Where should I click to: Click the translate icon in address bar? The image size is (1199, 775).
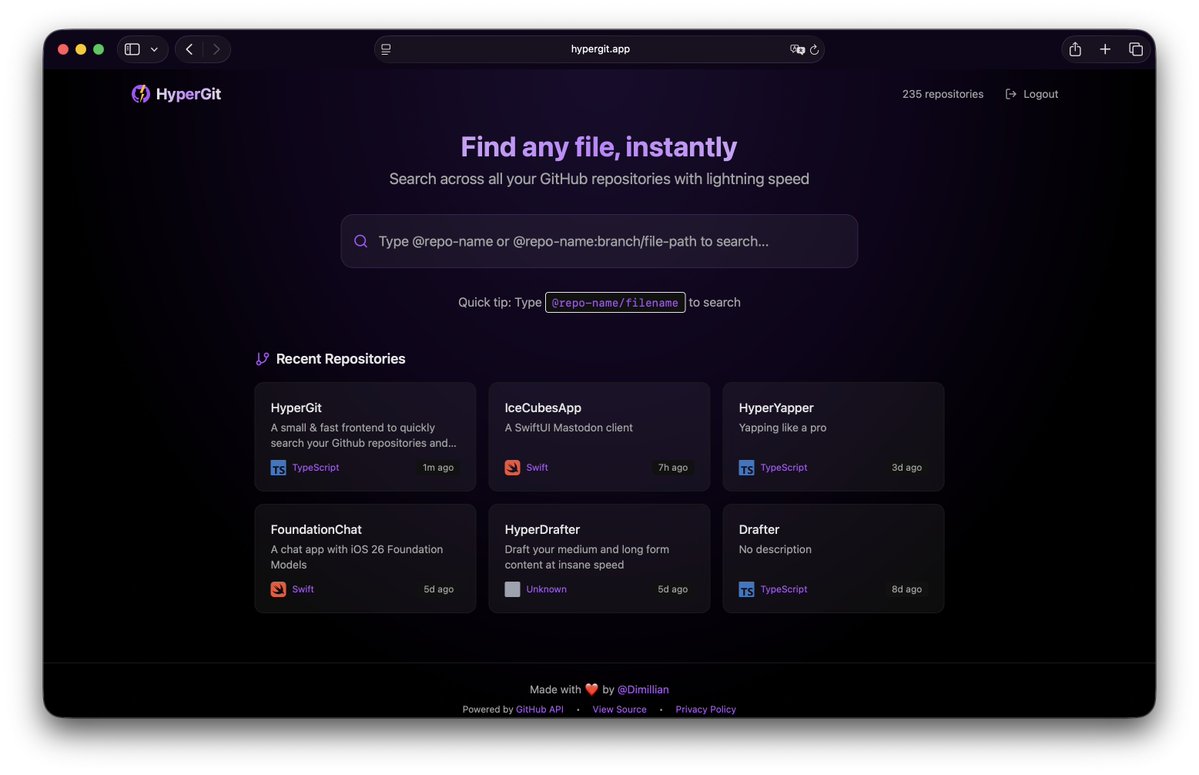[797, 49]
